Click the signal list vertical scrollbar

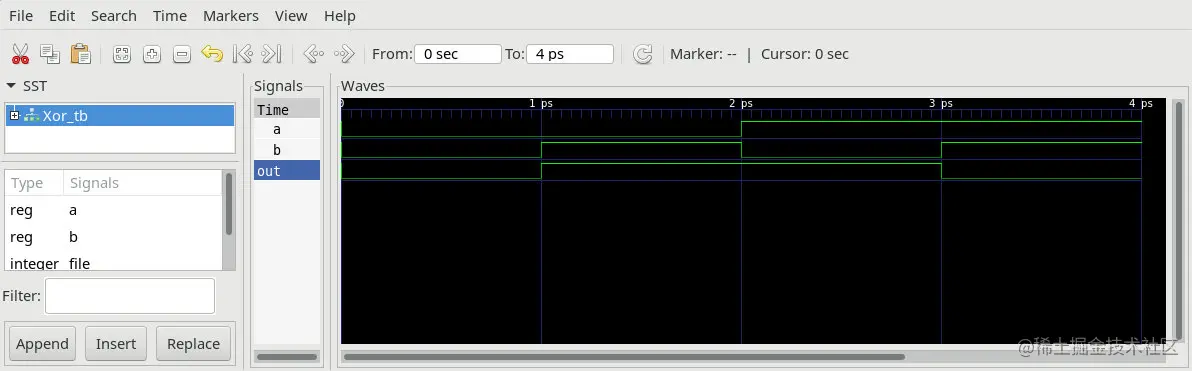point(229,204)
